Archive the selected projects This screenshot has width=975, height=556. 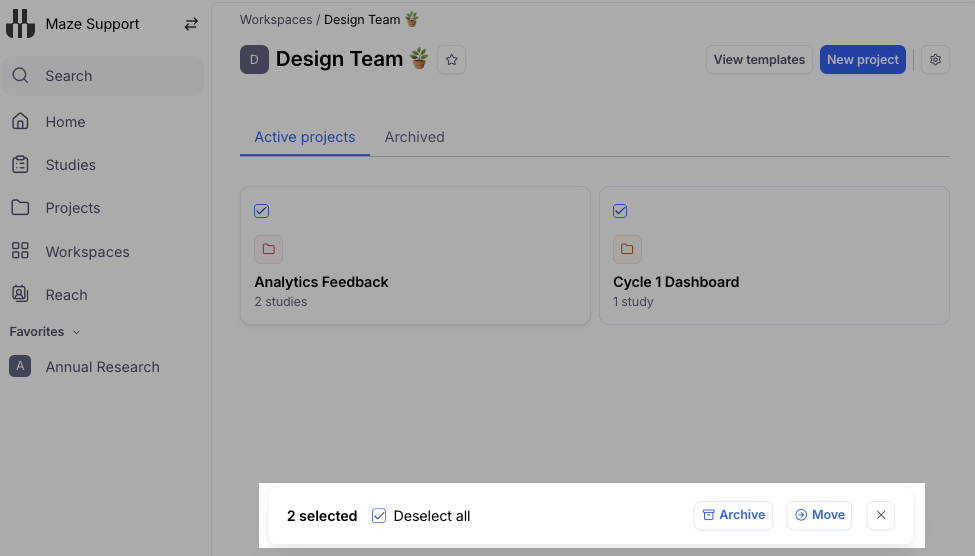[x=733, y=516]
